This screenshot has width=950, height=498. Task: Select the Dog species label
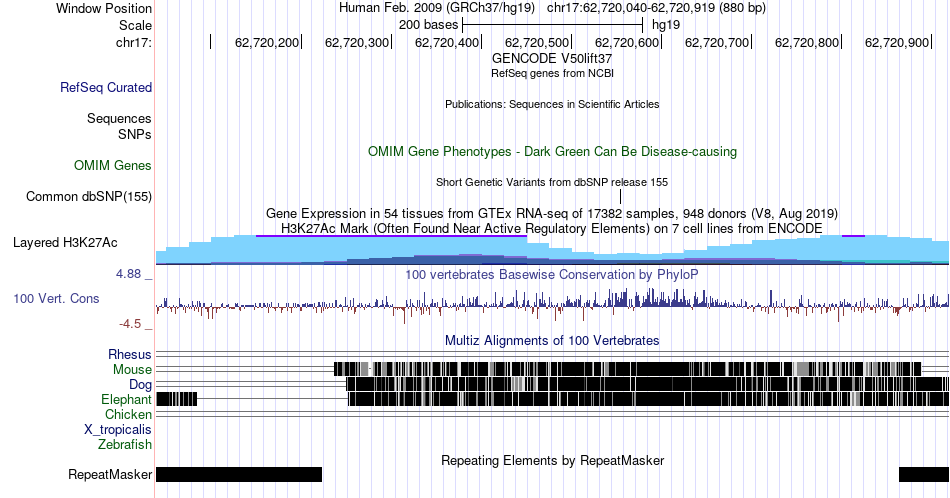click(140, 385)
